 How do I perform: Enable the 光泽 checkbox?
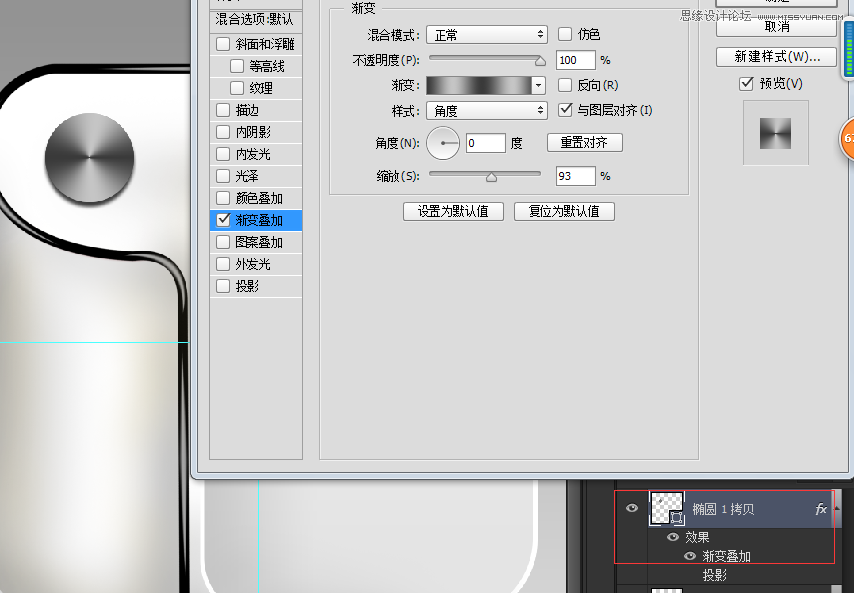(x=223, y=176)
